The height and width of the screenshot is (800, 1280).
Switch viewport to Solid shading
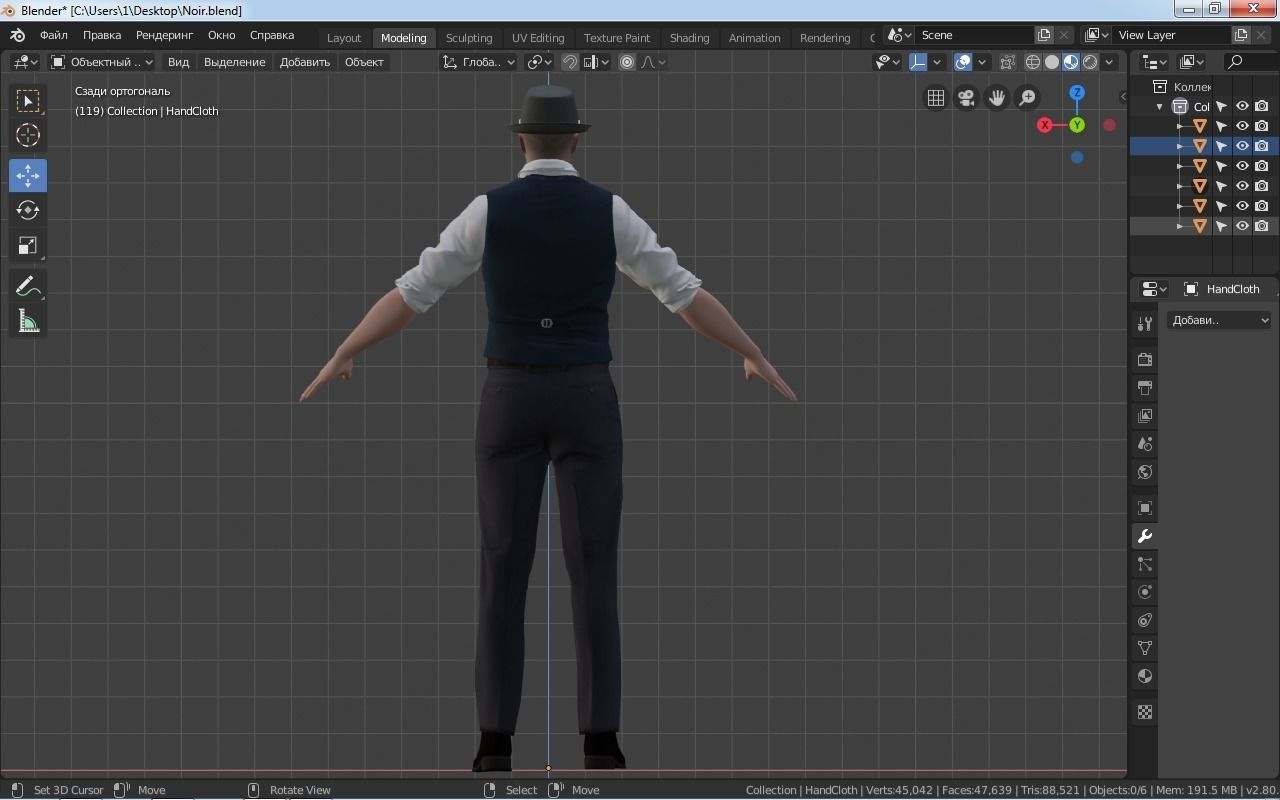coord(1052,62)
